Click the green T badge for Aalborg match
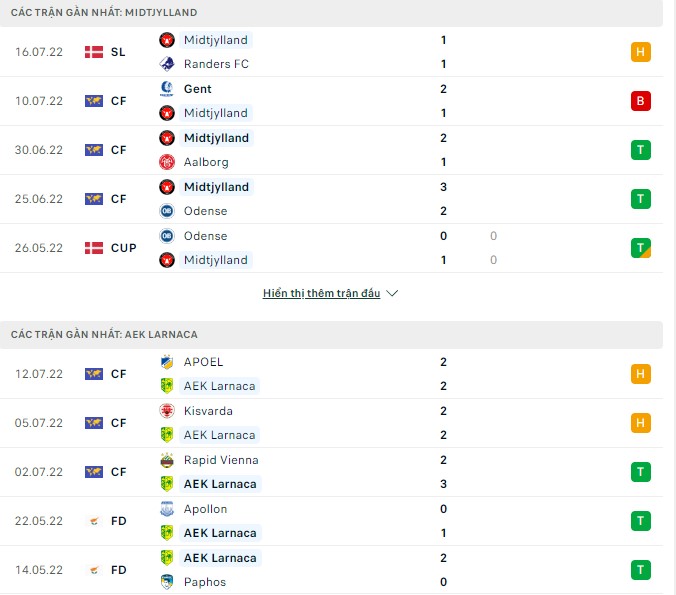This screenshot has height=595, width=676. pyautogui.click(x=641, y=150)
